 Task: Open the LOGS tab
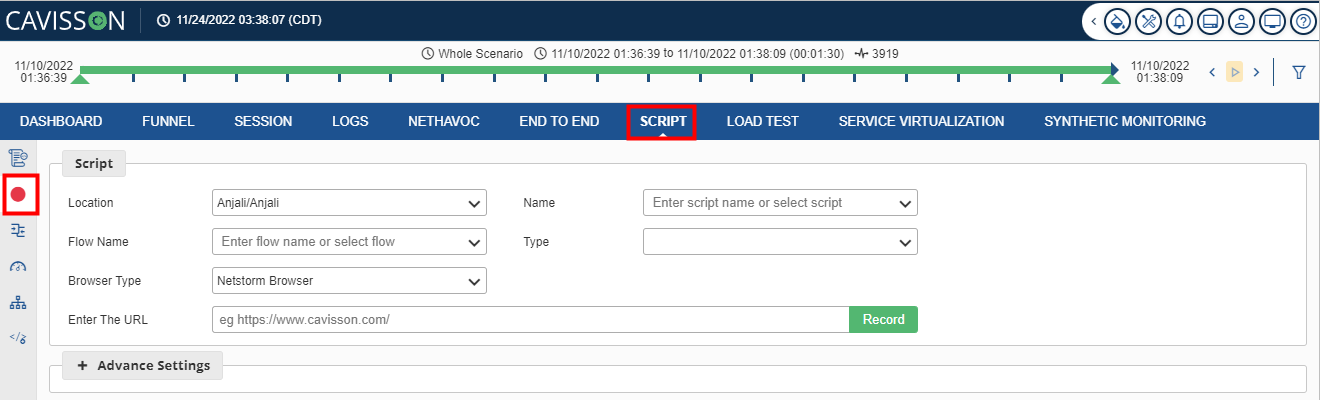tap(350, 121)
